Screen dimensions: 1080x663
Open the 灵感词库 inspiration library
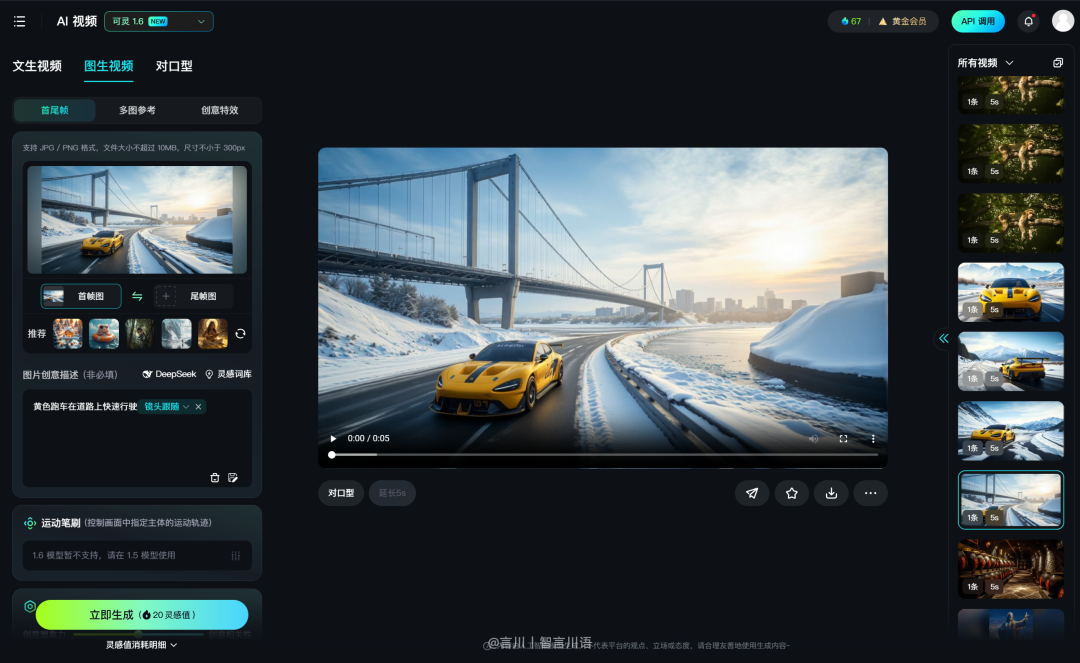(x=232, y=374)
